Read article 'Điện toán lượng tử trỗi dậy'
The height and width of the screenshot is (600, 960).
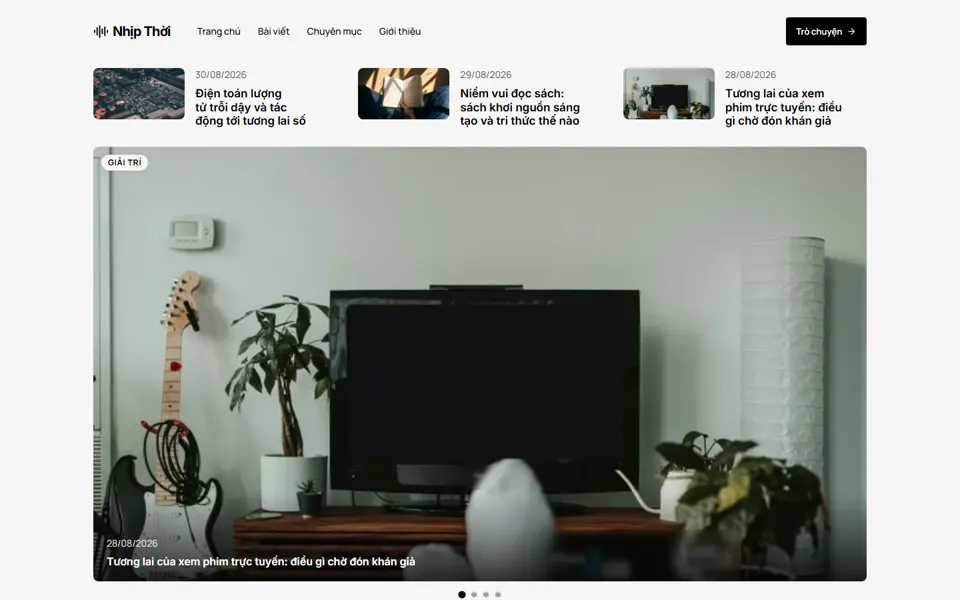250,107
